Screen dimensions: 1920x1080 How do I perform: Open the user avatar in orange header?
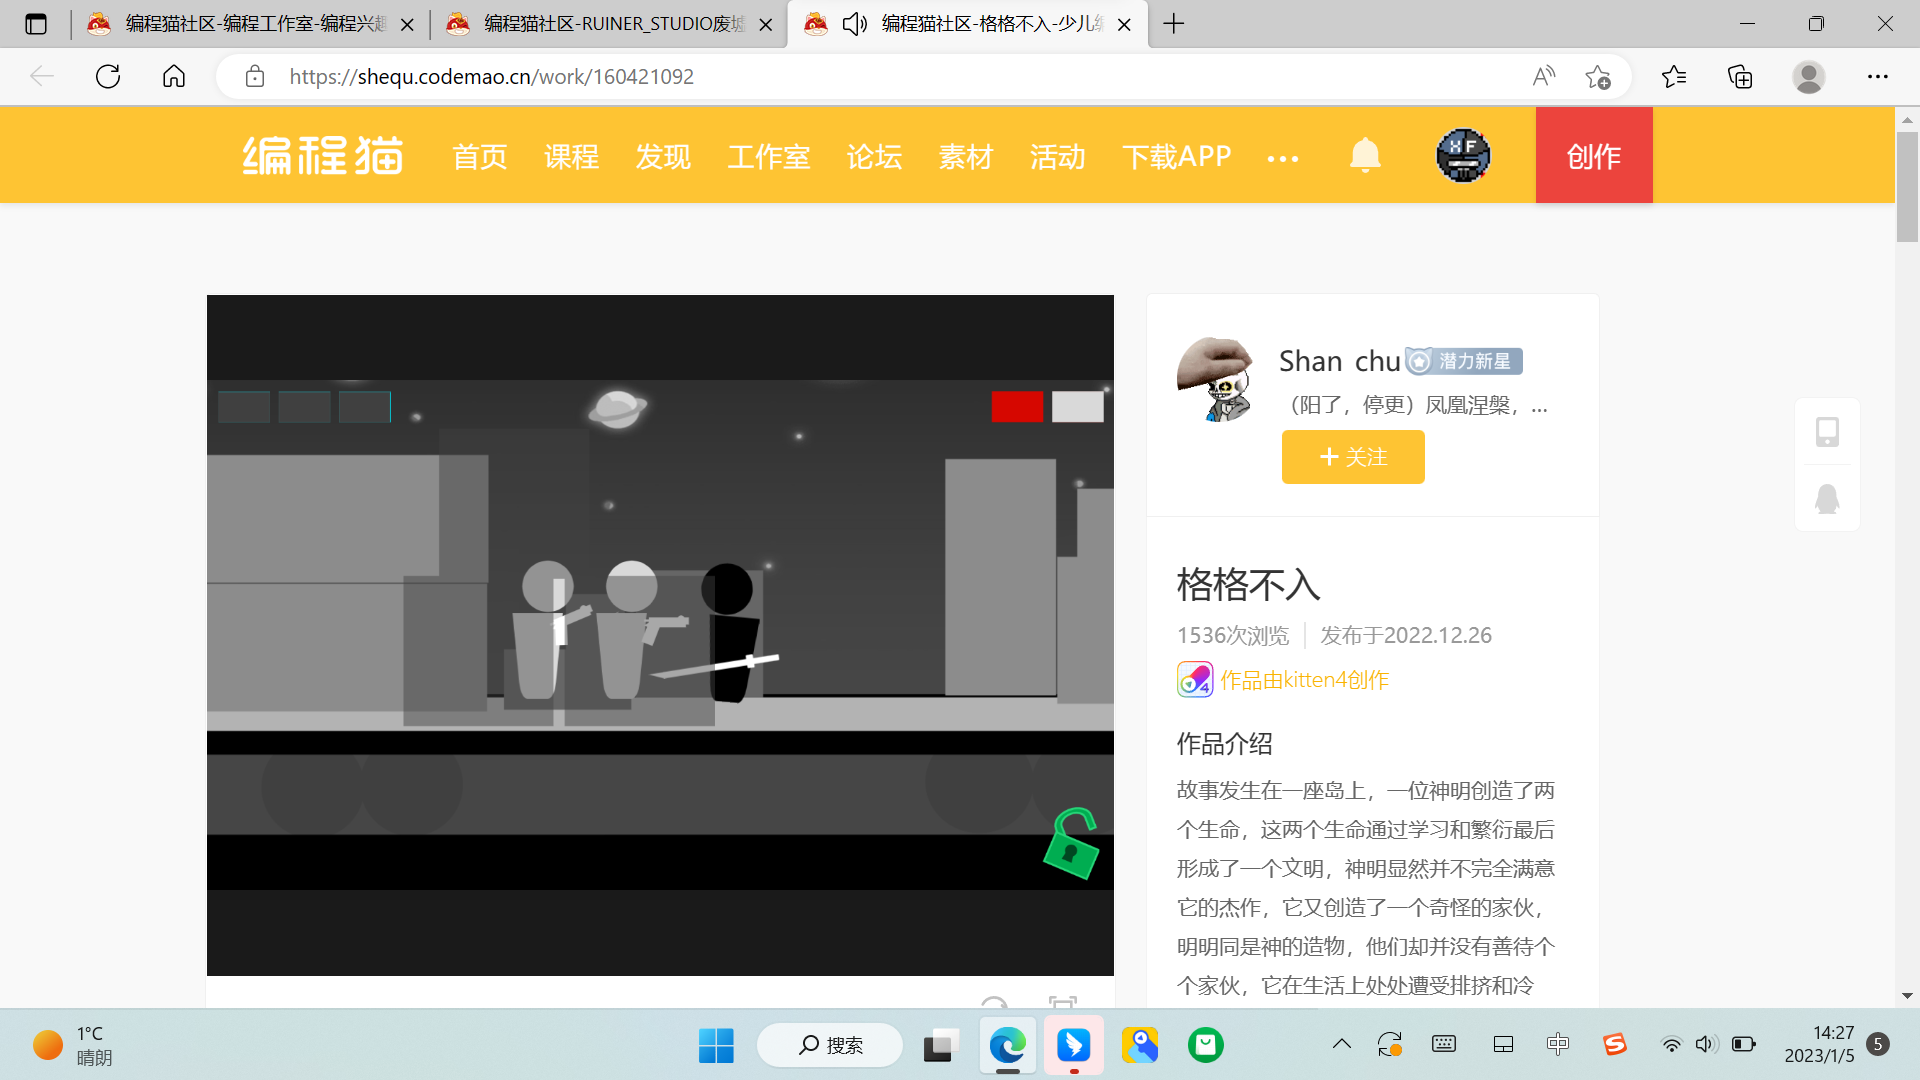(x=1463, y=155)
